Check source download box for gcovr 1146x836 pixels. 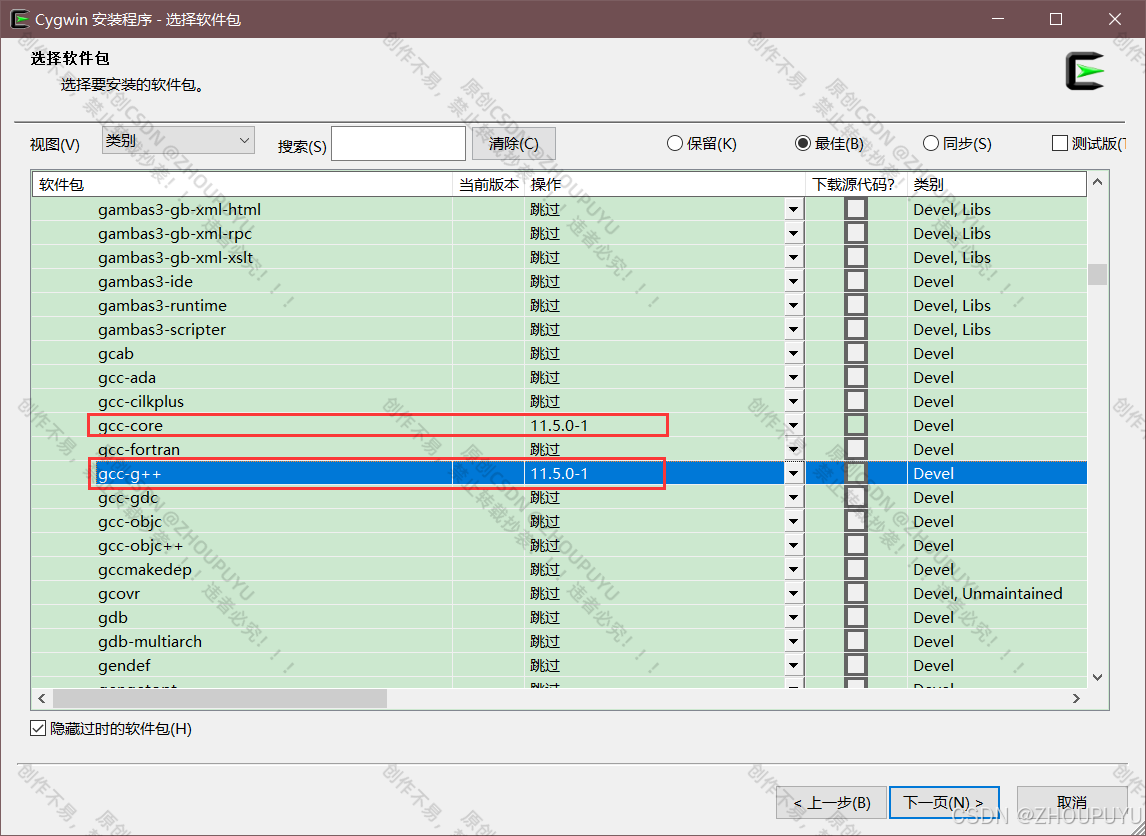coord(856,593)
